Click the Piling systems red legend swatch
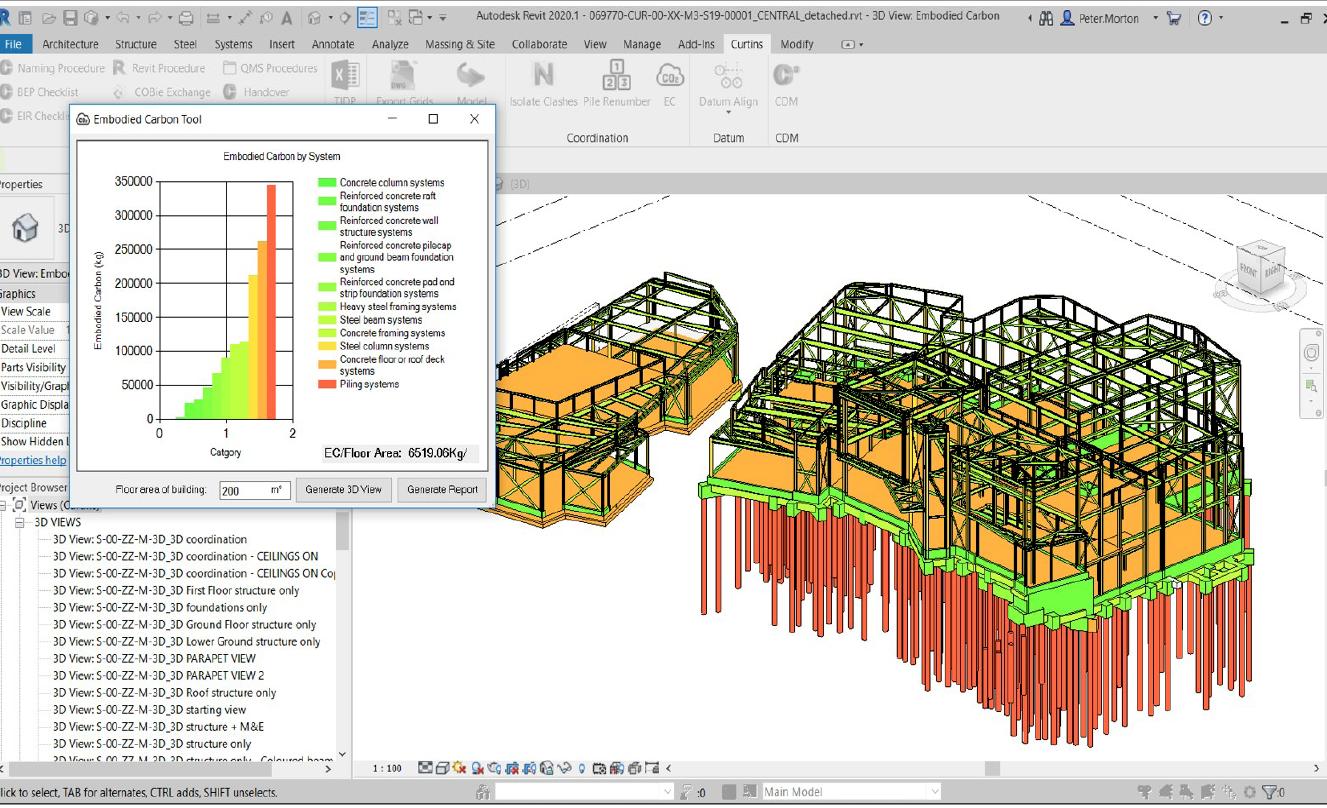 coord(327,384)
